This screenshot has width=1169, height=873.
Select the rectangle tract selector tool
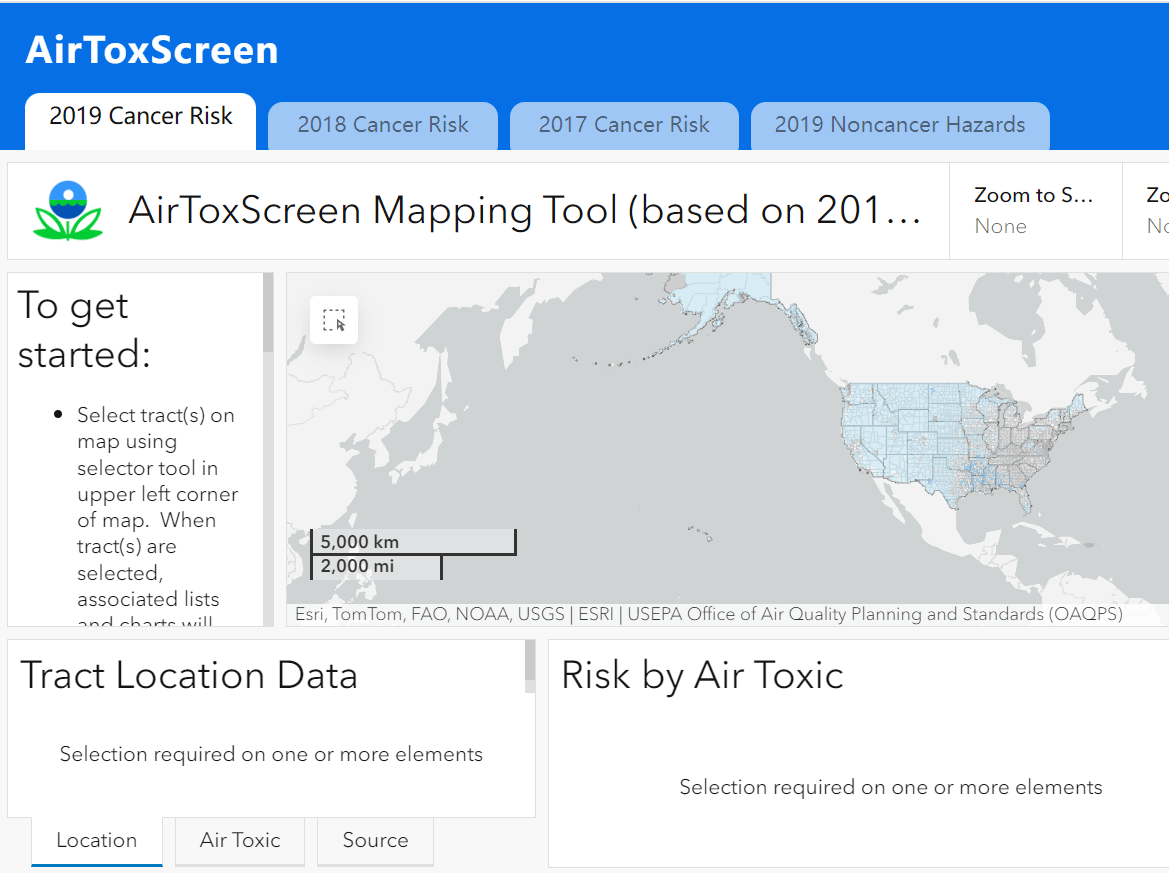334,320
